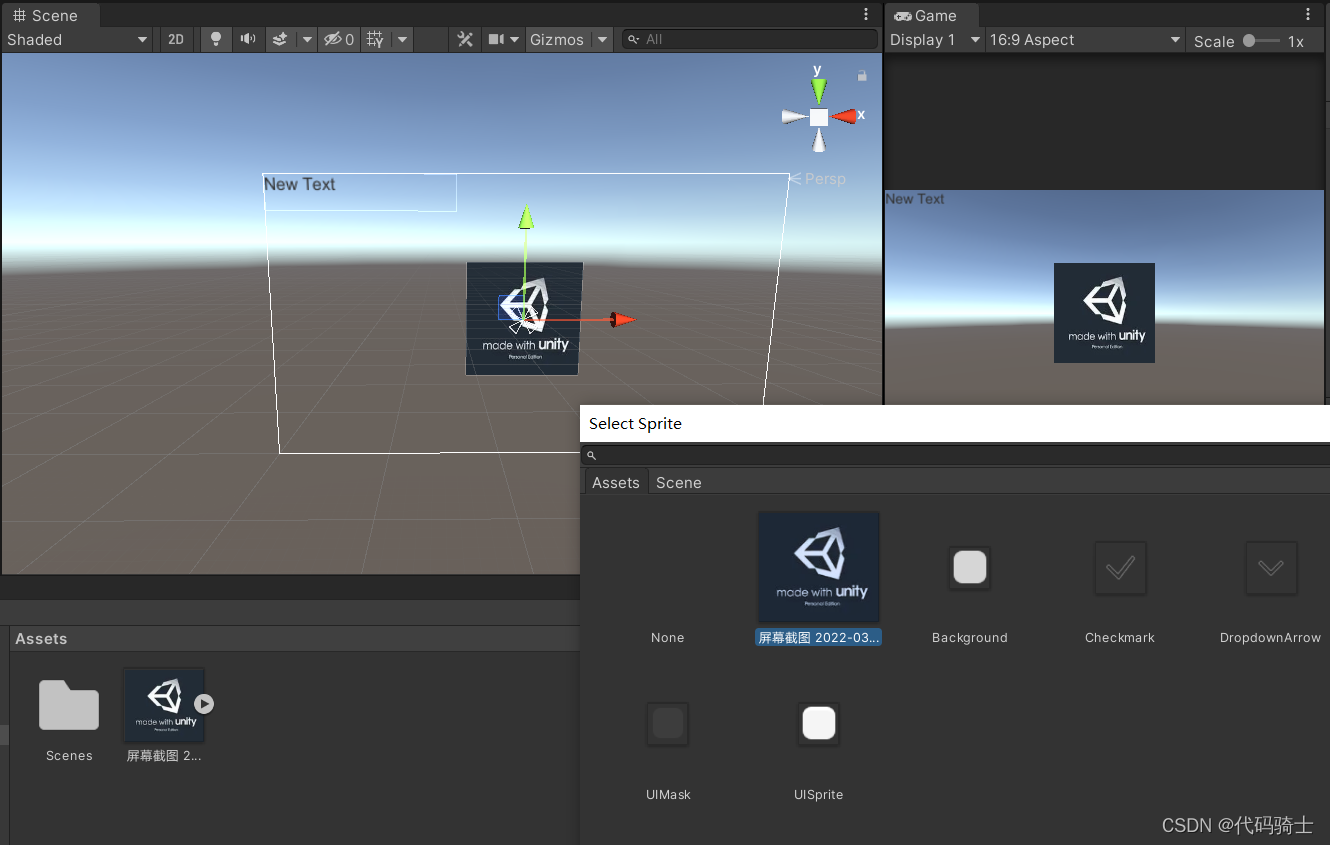
Task: Toggle scene lighting with the lightbulb icon
Action: 215,39
